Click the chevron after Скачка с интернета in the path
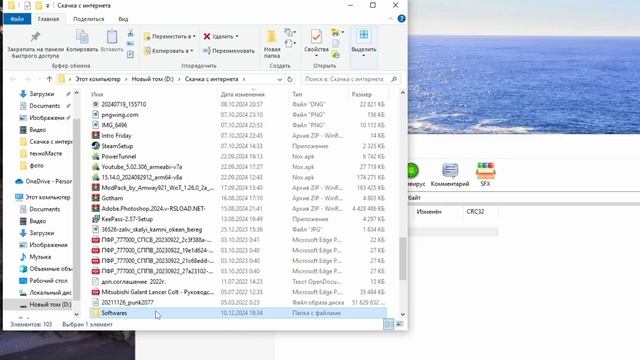This screenshot has width=640, height=360. click(244, 79)
